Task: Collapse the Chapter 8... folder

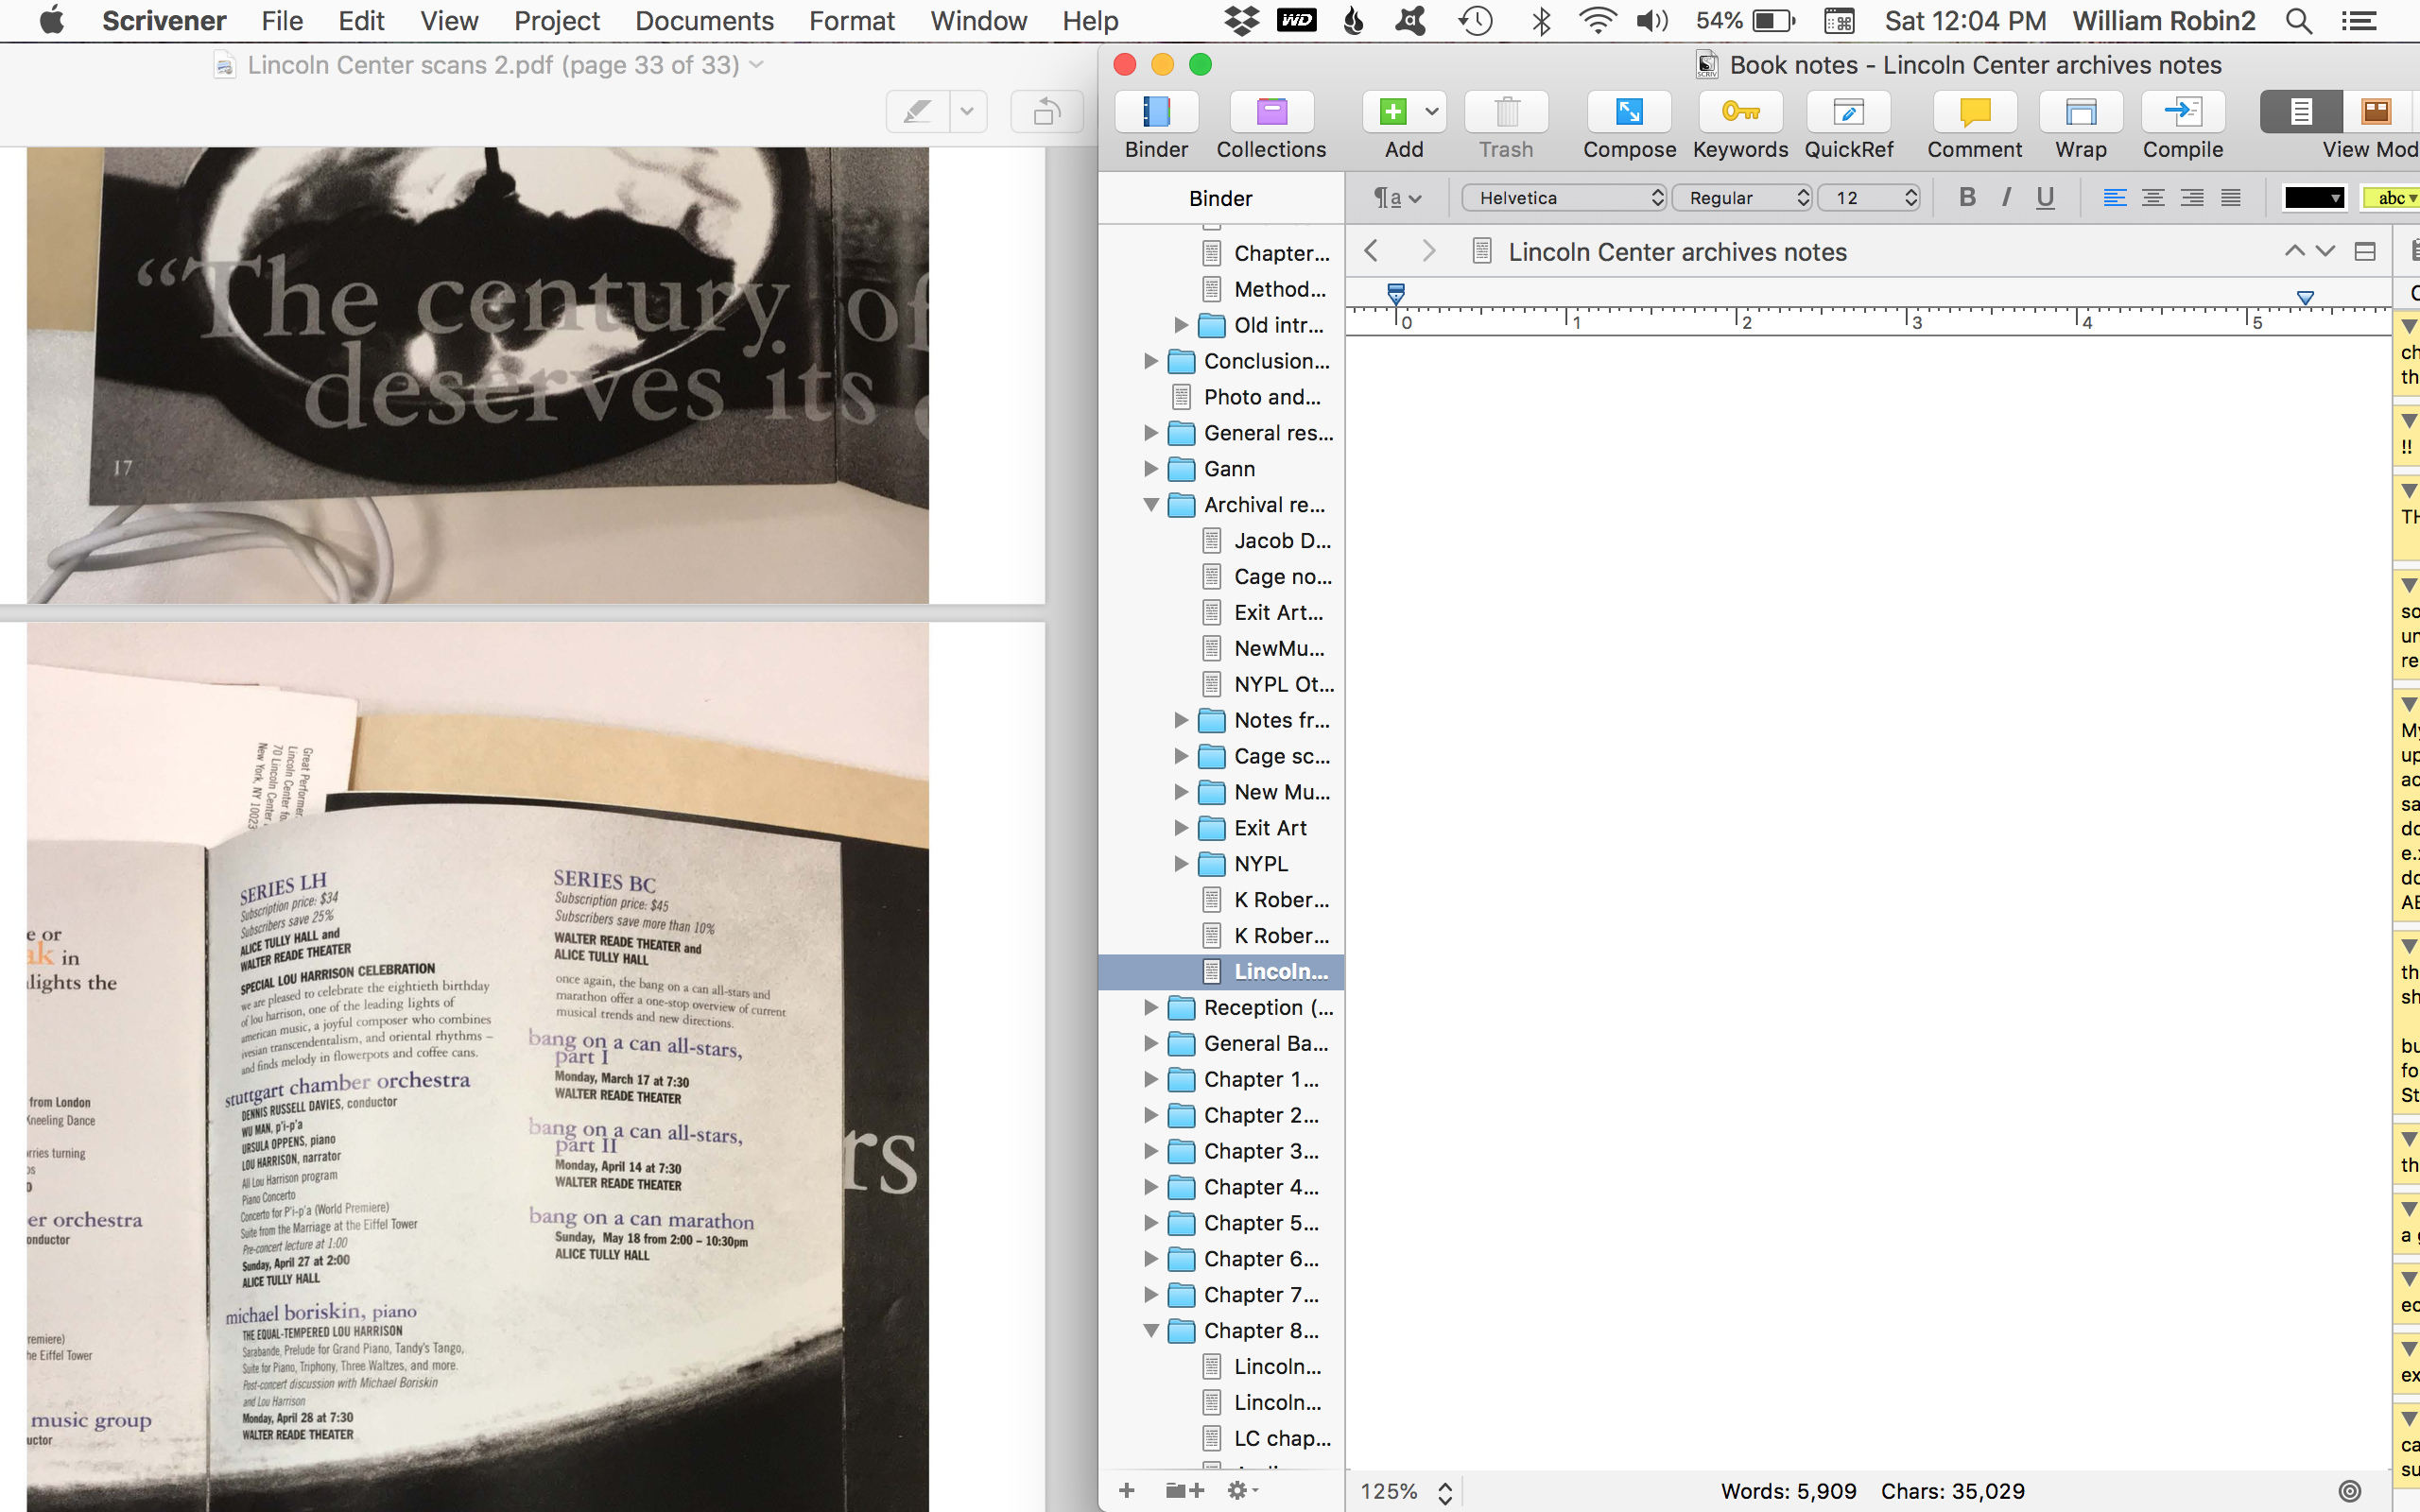Action: coord(1151,1331)
